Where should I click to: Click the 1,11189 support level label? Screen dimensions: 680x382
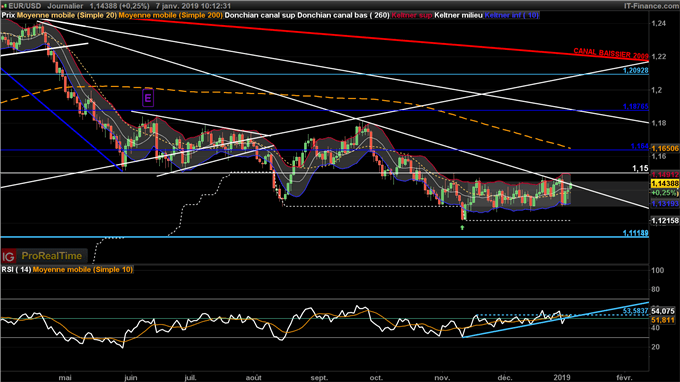pyautogui.click(x=636, y=233)
